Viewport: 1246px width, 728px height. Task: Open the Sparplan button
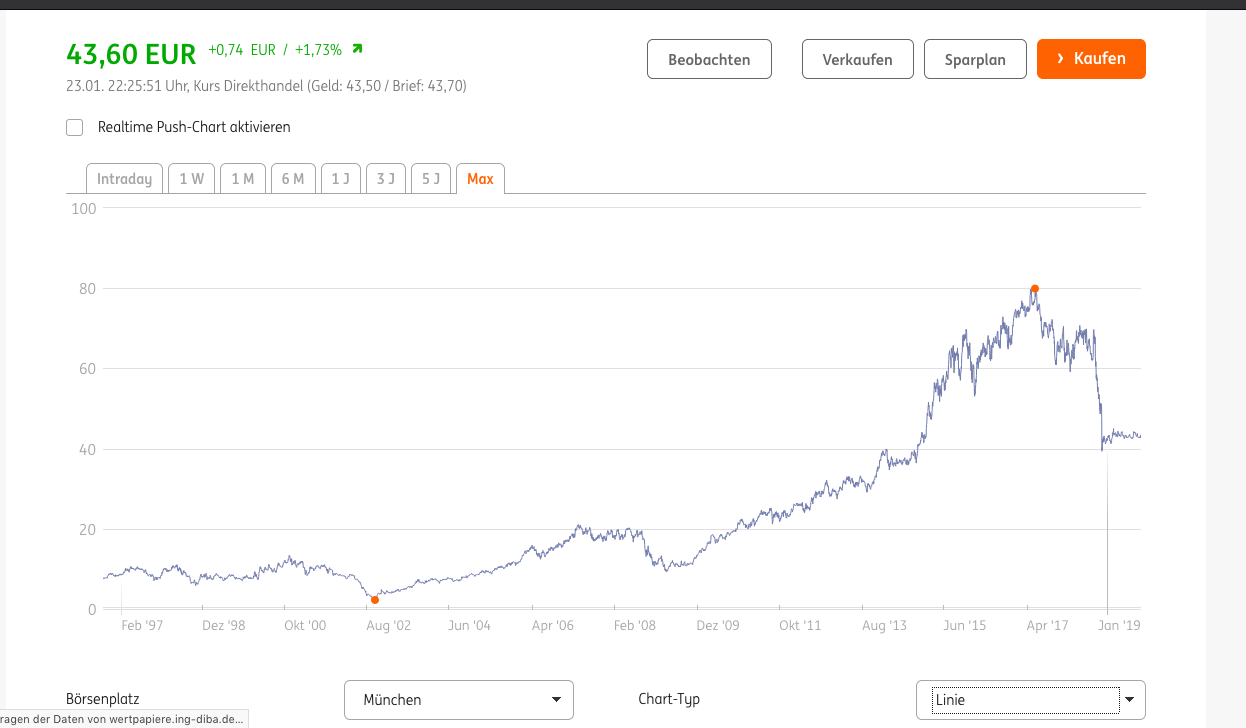[x=974, y=59]
